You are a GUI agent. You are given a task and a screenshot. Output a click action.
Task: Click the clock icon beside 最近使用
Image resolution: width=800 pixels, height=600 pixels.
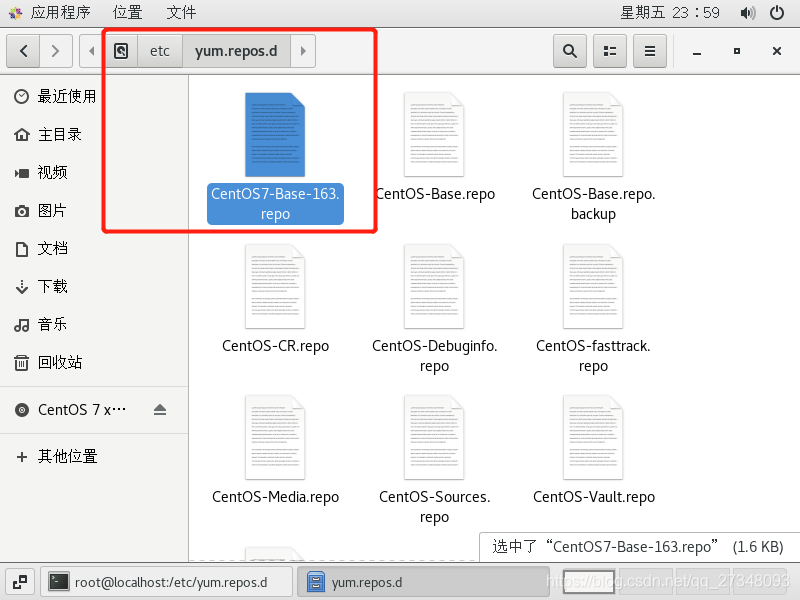[x=21, y=96]
